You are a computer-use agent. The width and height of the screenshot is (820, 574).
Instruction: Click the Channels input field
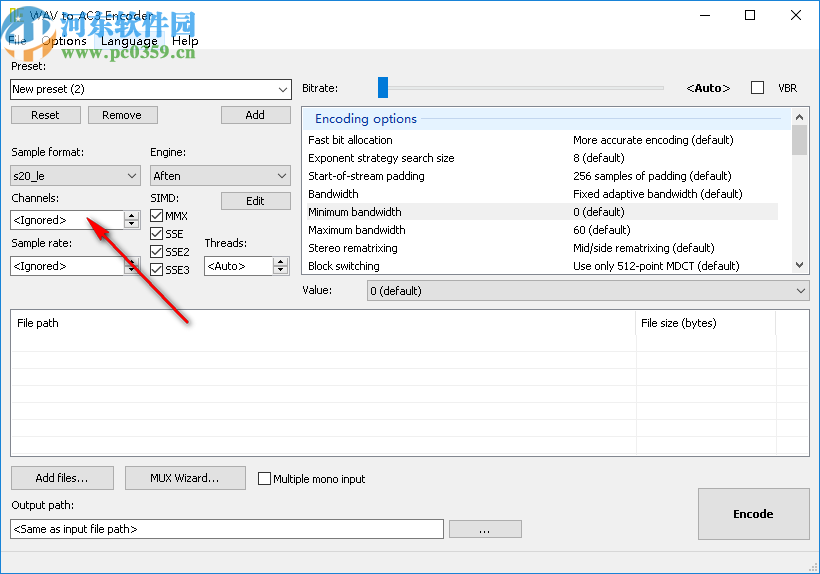[x=67, y=220]
